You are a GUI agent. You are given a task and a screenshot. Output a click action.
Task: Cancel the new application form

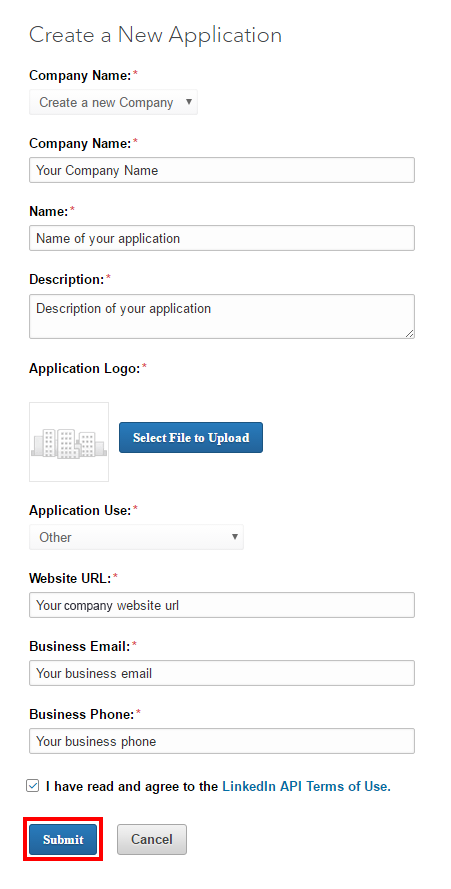151,840
